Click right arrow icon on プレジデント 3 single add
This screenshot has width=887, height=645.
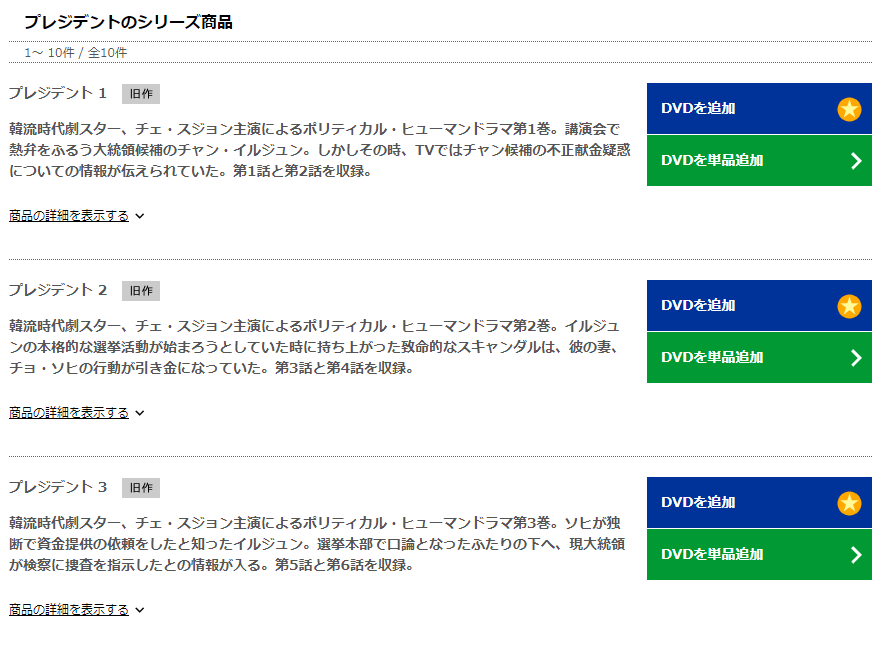(856, 554)
